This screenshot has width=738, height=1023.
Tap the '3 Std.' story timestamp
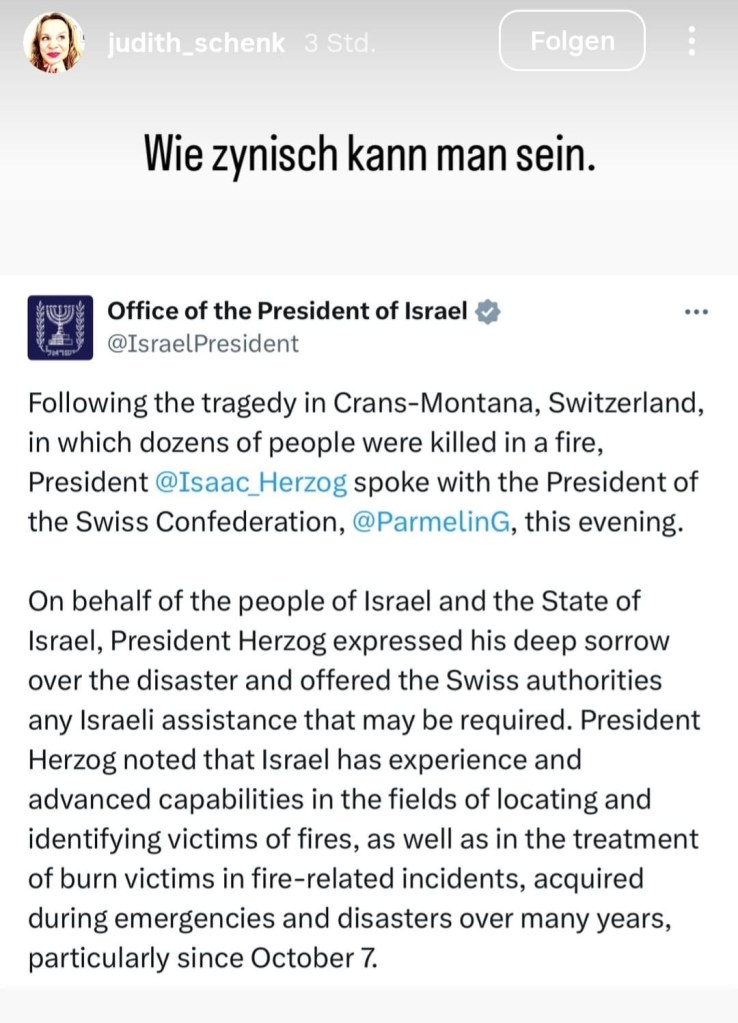pyautogui.click(x=338, y=43)
